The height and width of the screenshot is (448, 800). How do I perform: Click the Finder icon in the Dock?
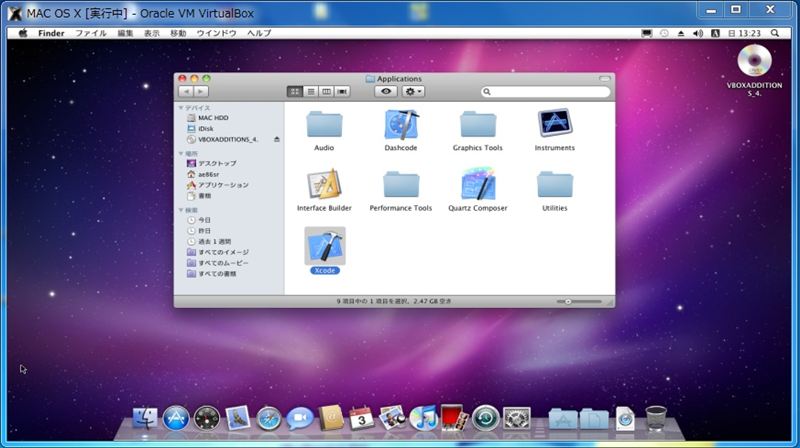tap(145, 418)
